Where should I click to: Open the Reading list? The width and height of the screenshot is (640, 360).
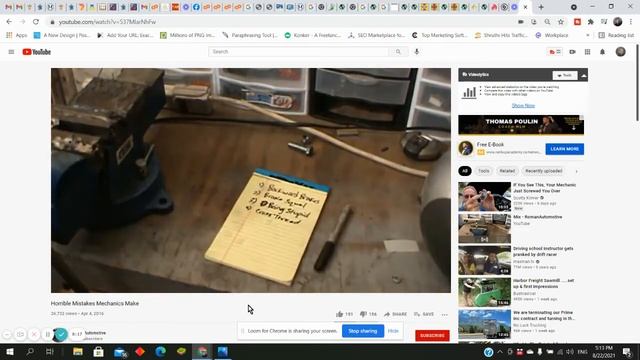point(616,36)
